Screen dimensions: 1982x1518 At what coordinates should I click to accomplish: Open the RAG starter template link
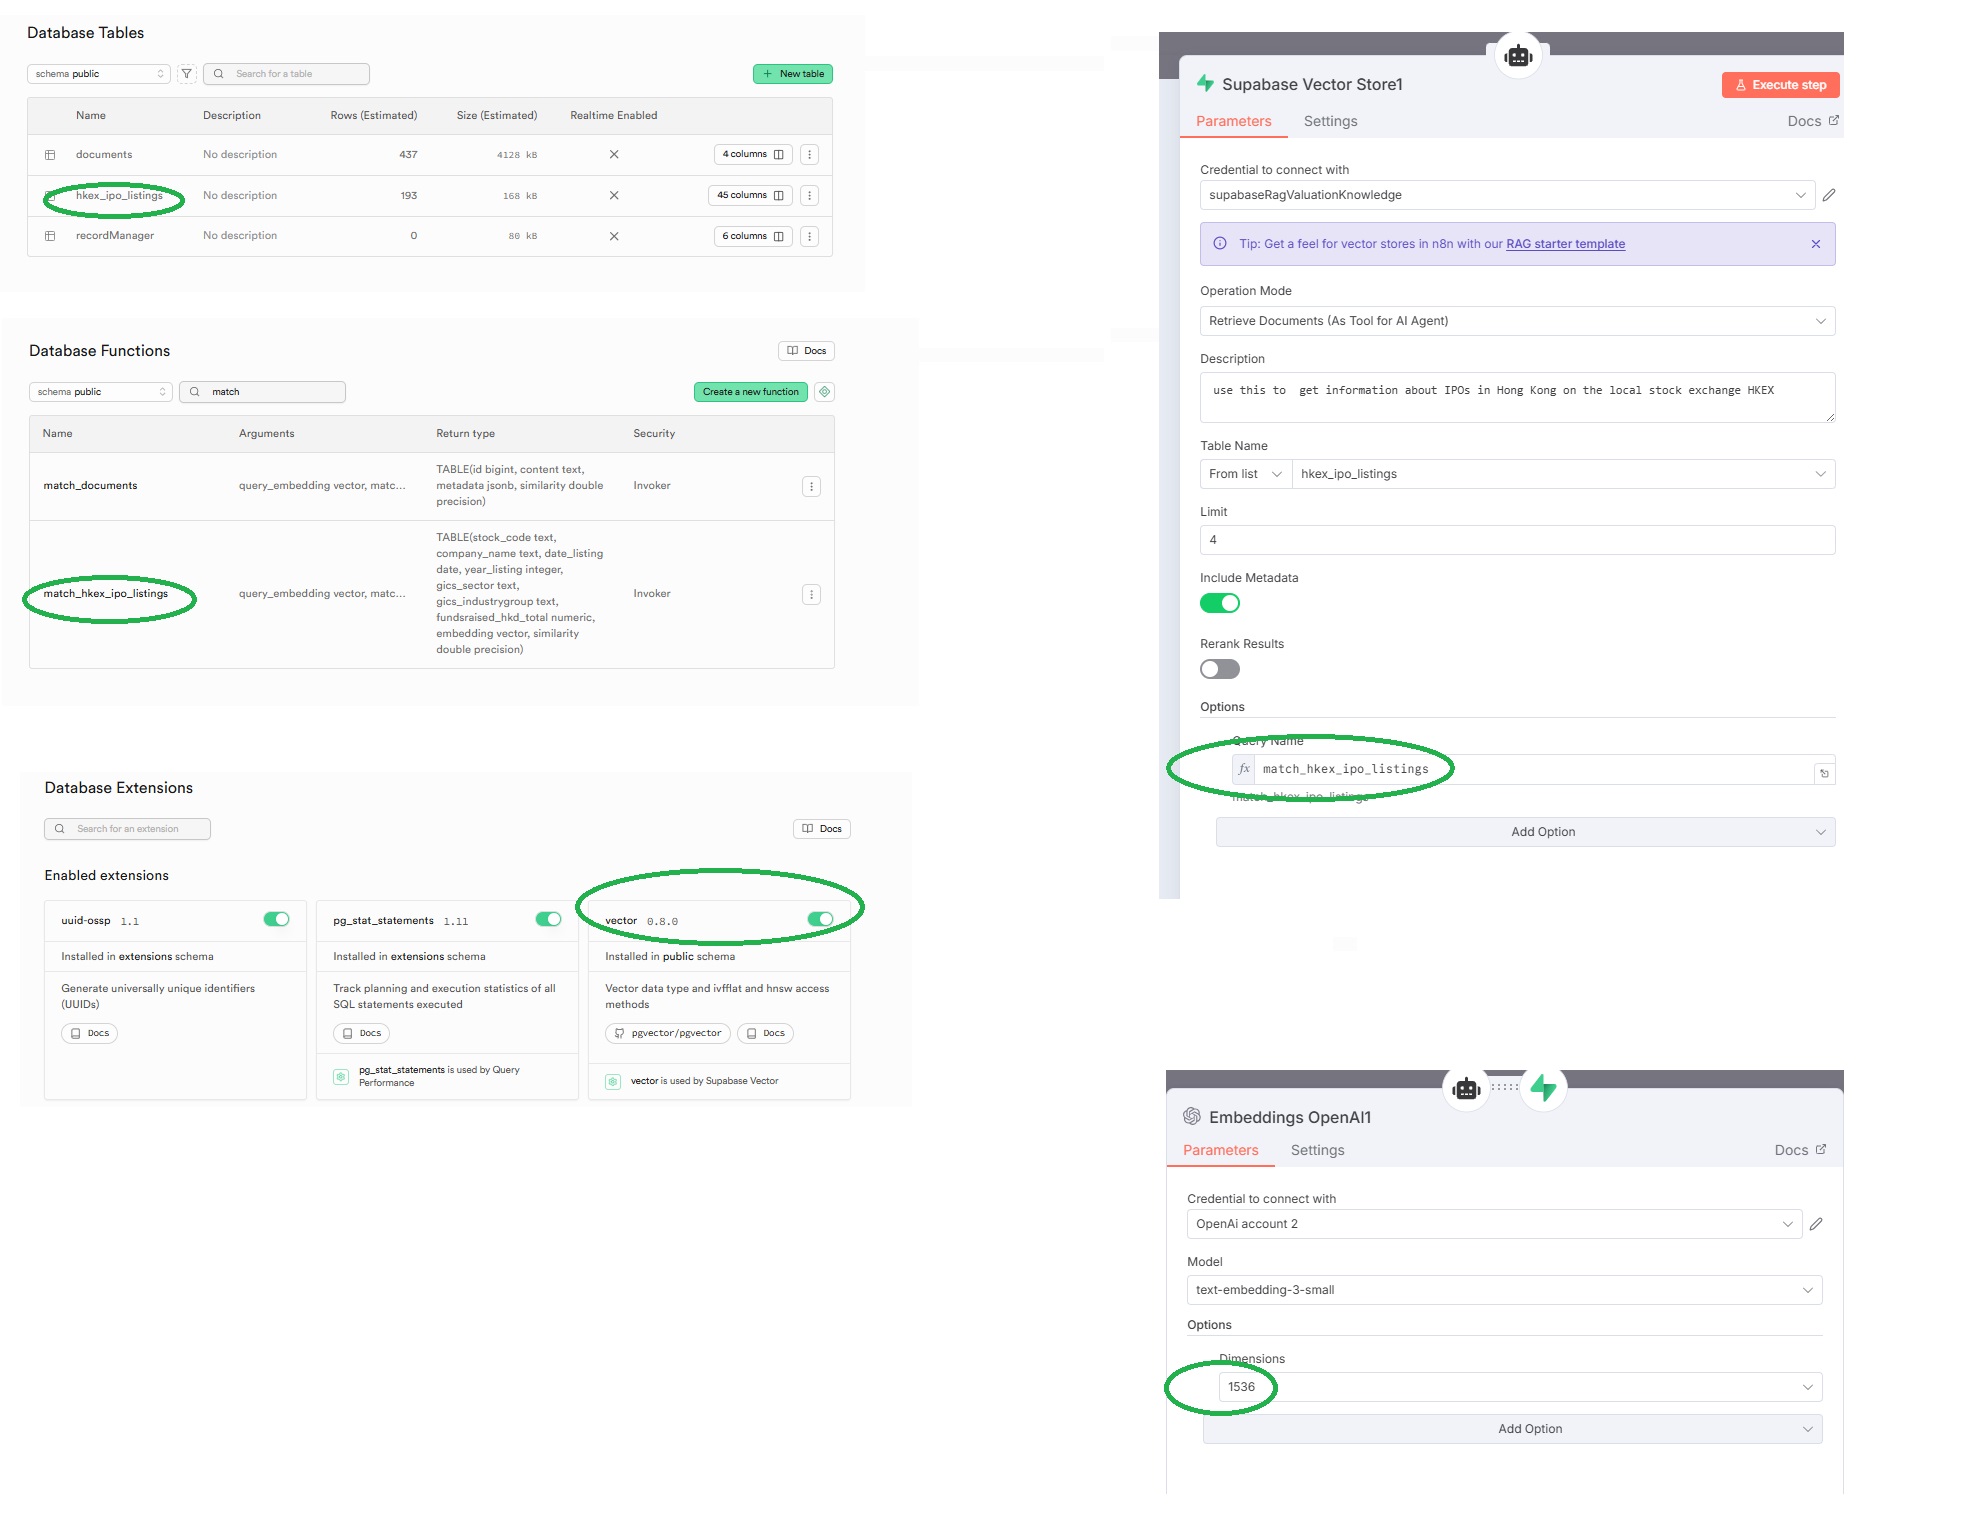click(1565, 244)
